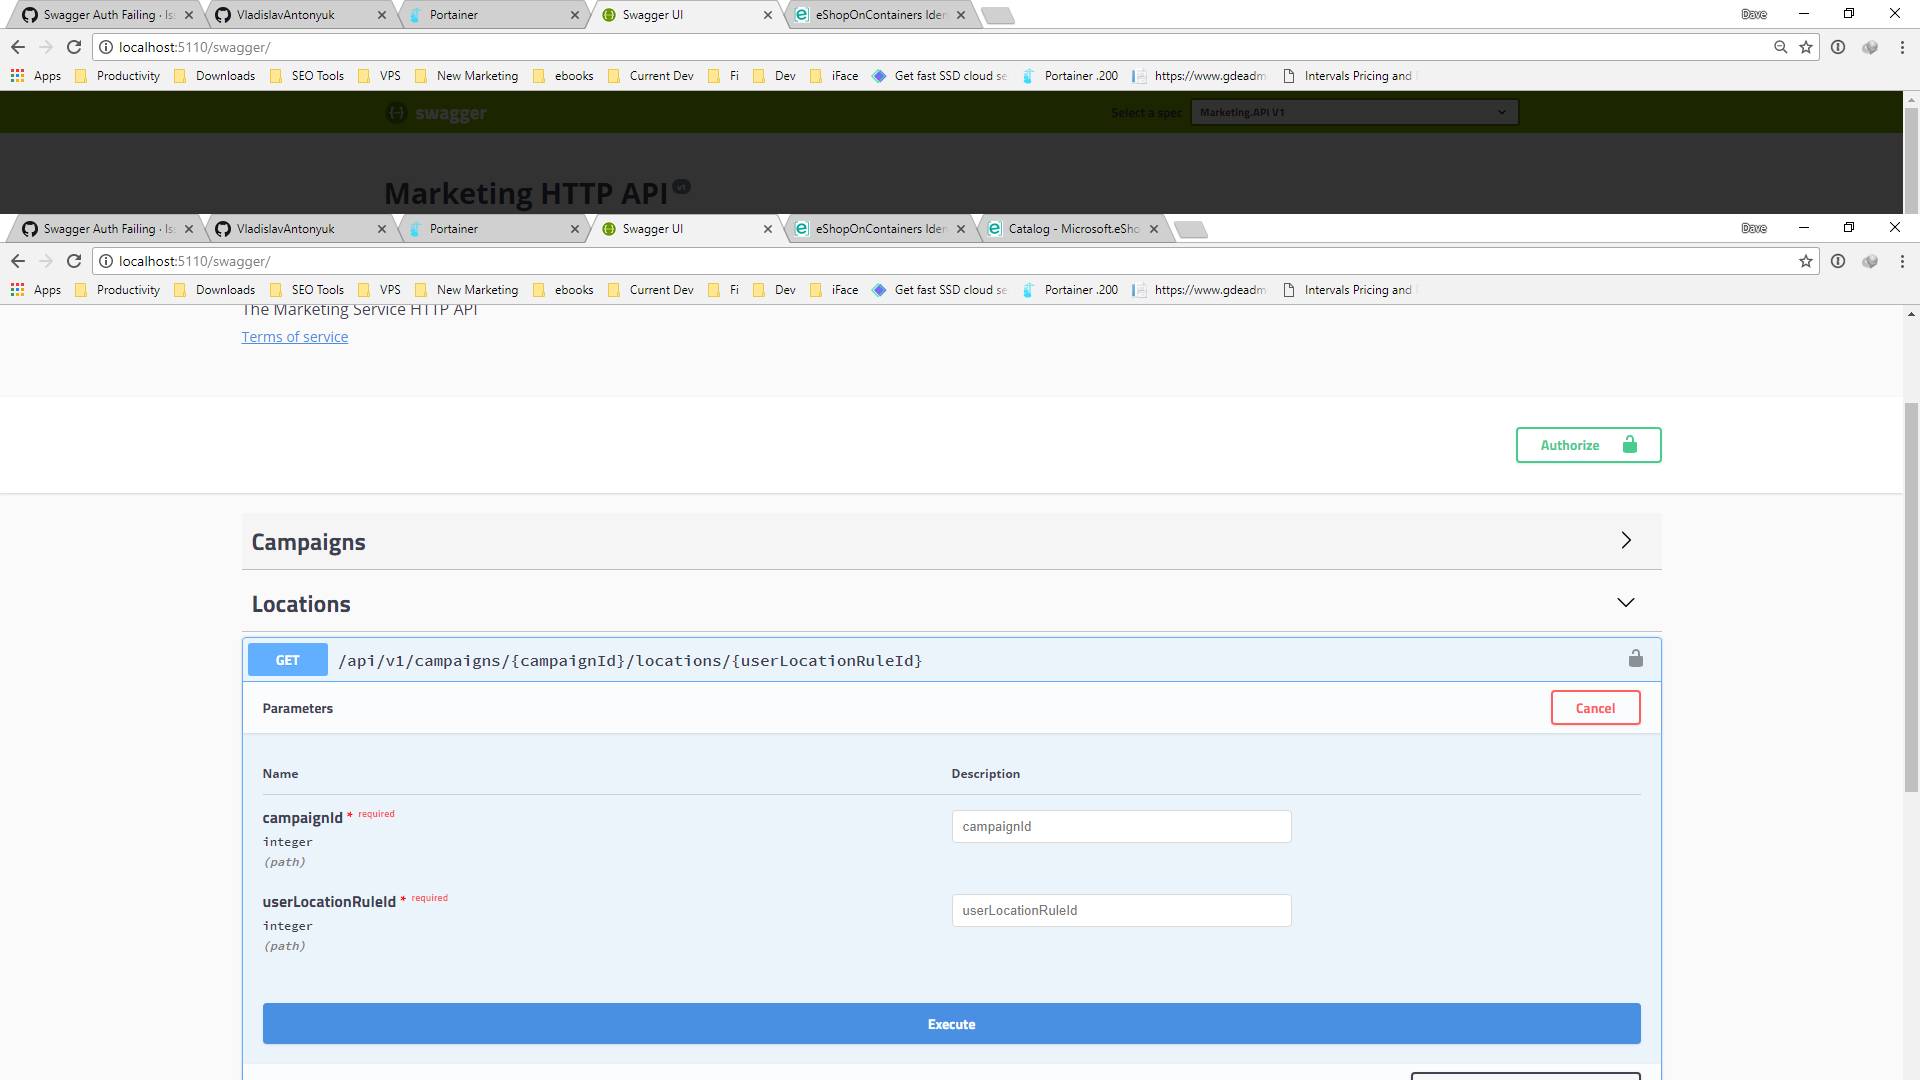Open a new tab in the front browser window

(x=1191, y=230)
